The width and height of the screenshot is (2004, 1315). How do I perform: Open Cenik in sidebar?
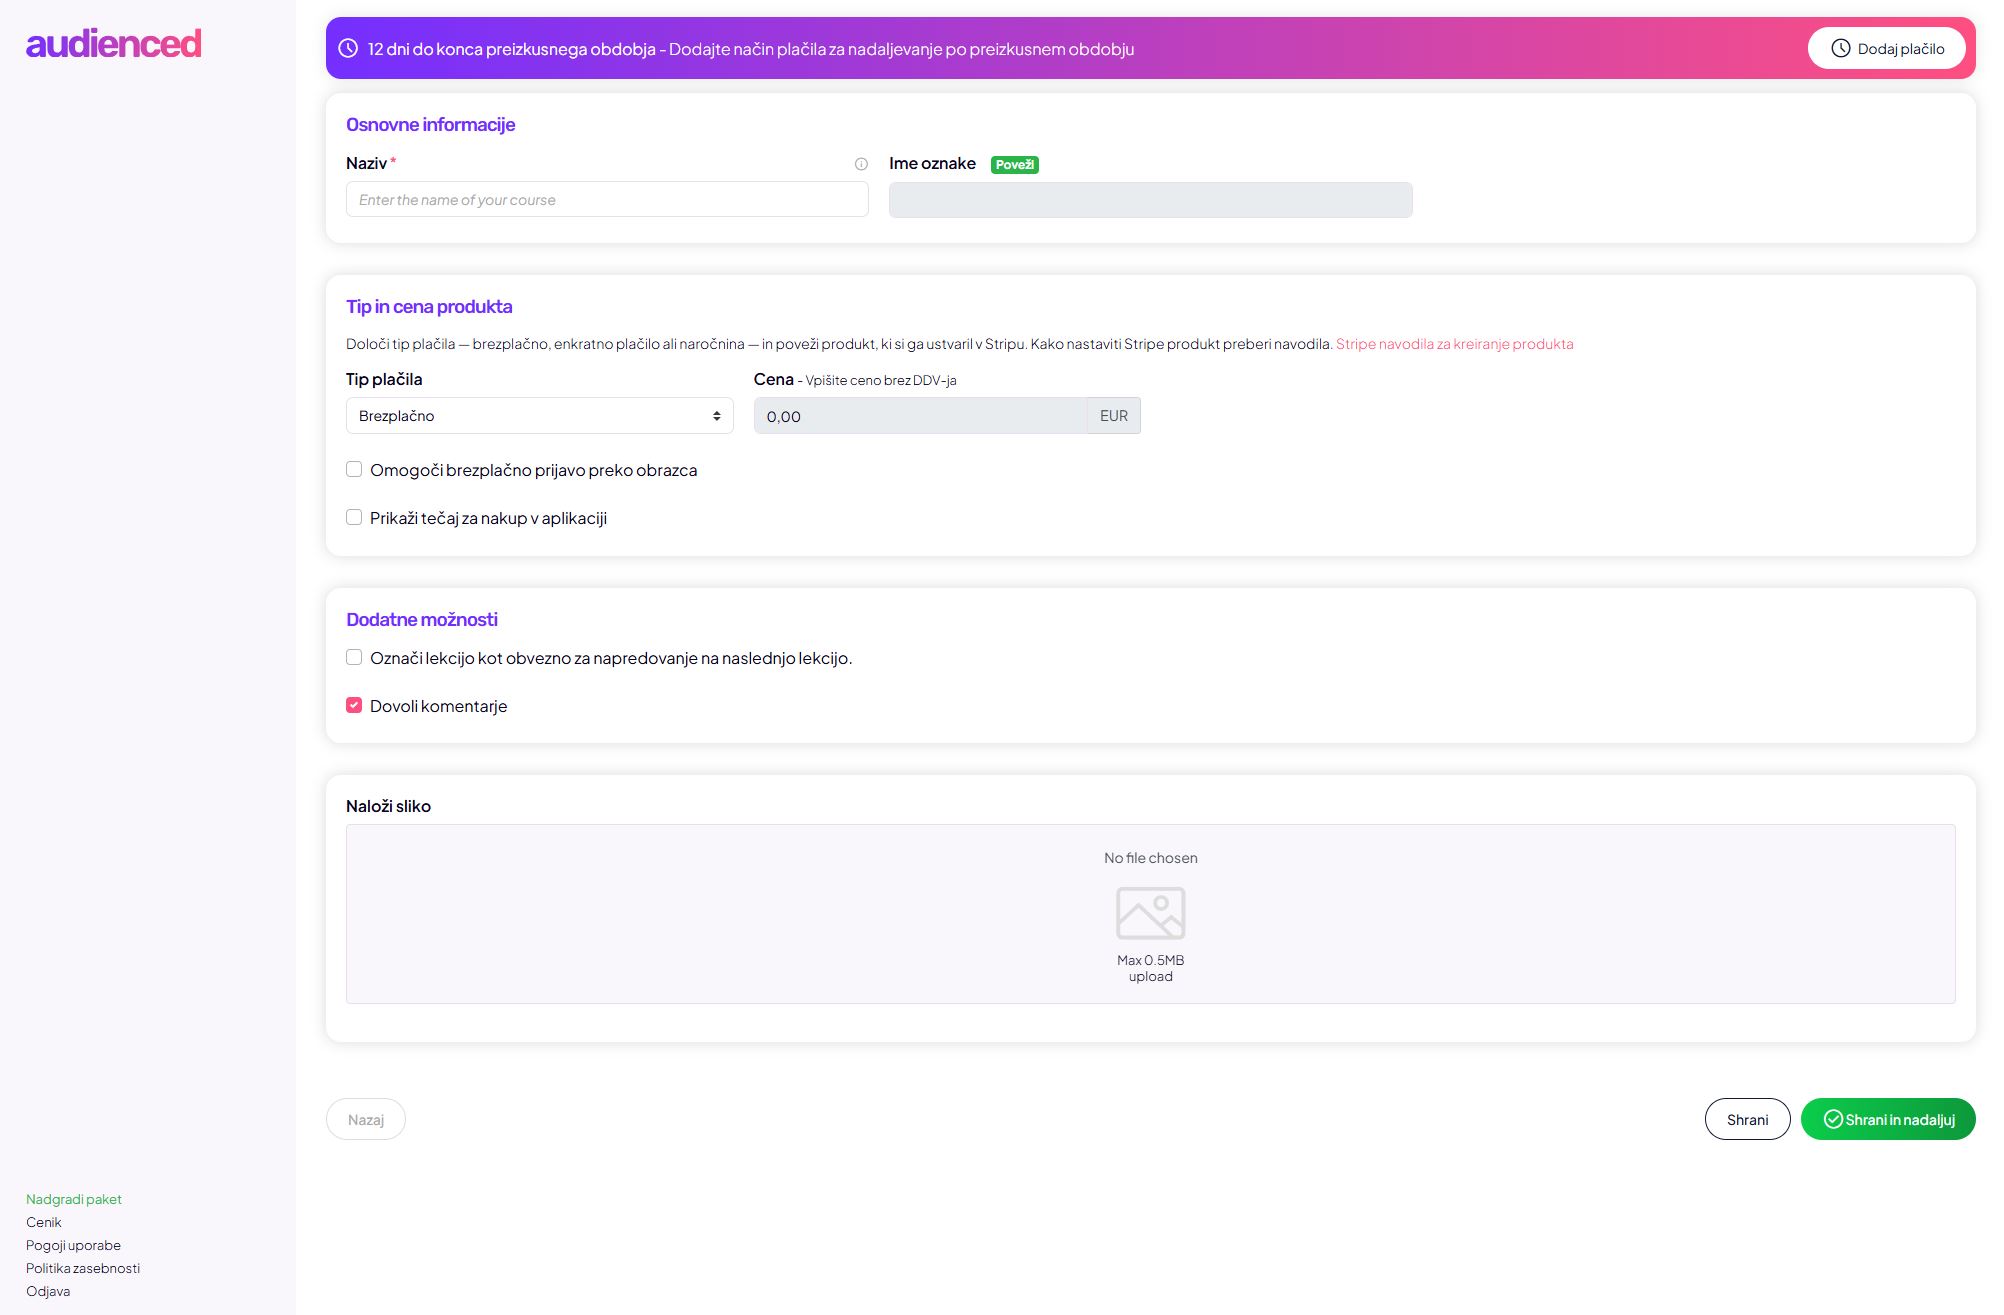44,1222
